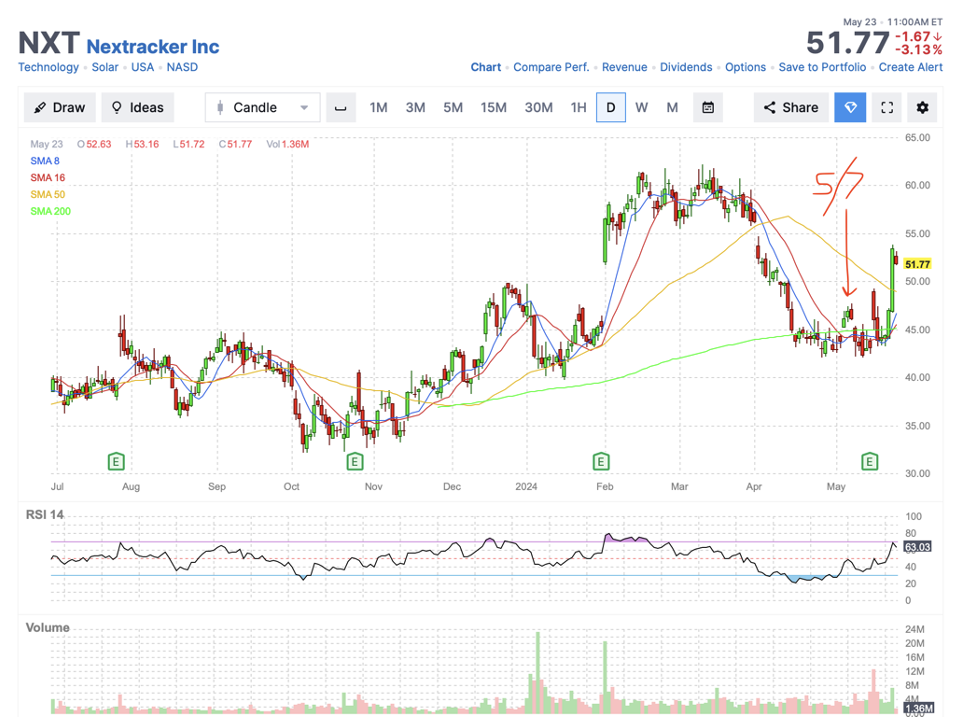967x725 pixels.
Task: Click Create Alert
Action: tap(910, 67)
